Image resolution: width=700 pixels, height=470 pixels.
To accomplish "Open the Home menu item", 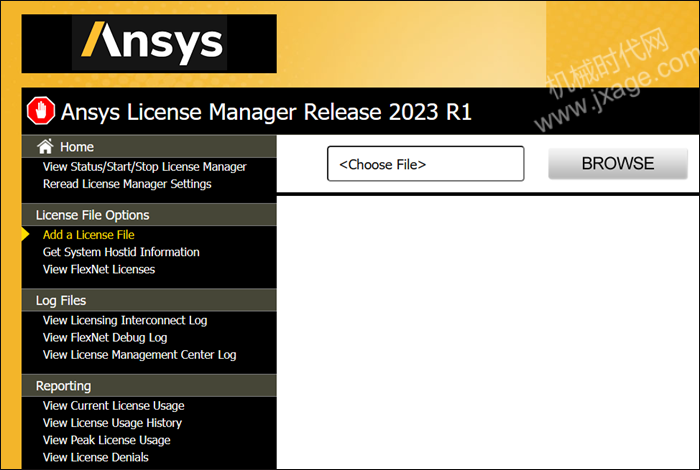I will tap(77, 147).
